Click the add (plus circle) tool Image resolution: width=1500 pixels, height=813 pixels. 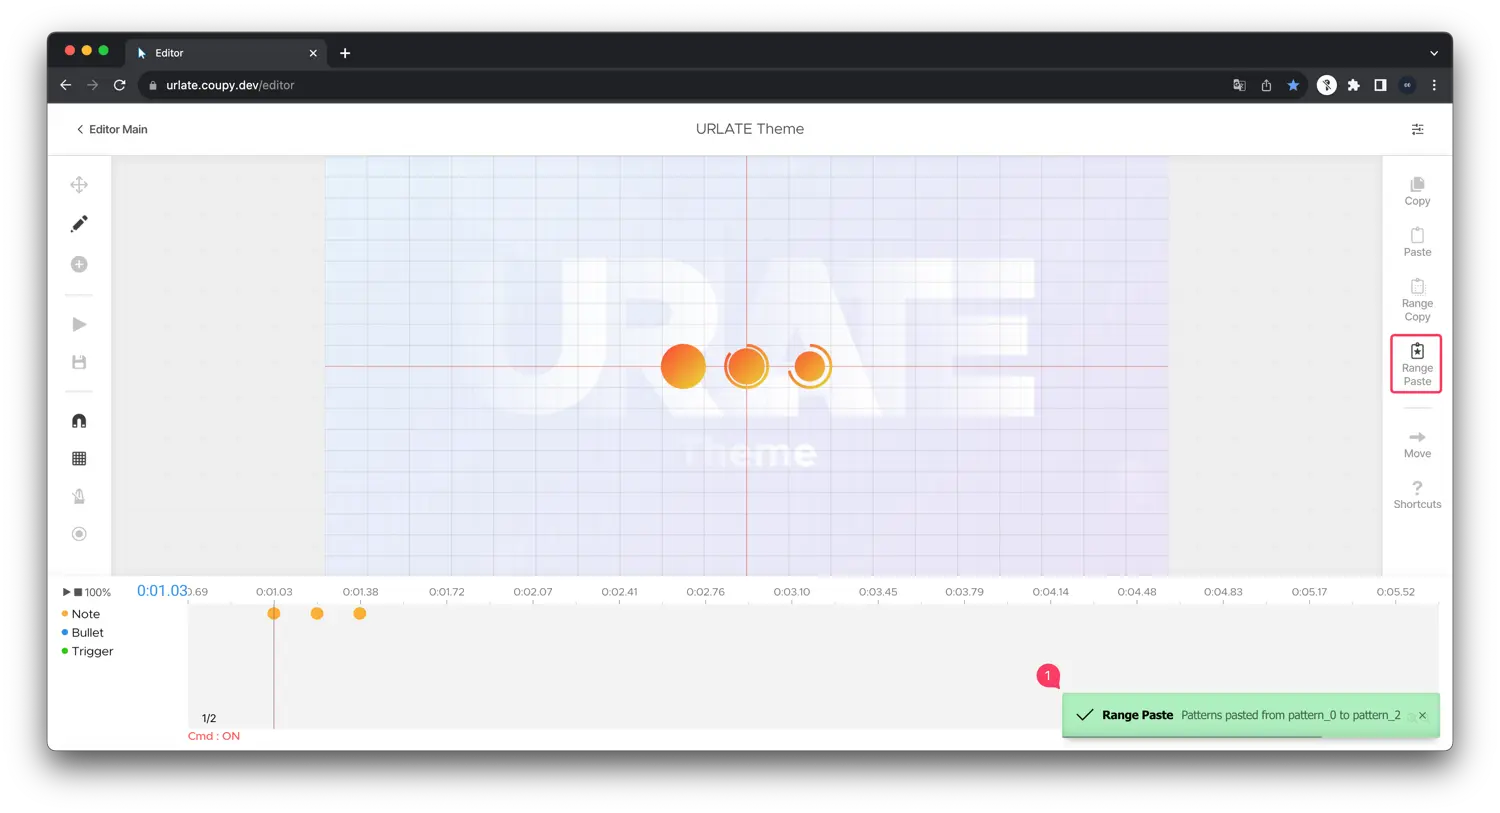(79, 264)
